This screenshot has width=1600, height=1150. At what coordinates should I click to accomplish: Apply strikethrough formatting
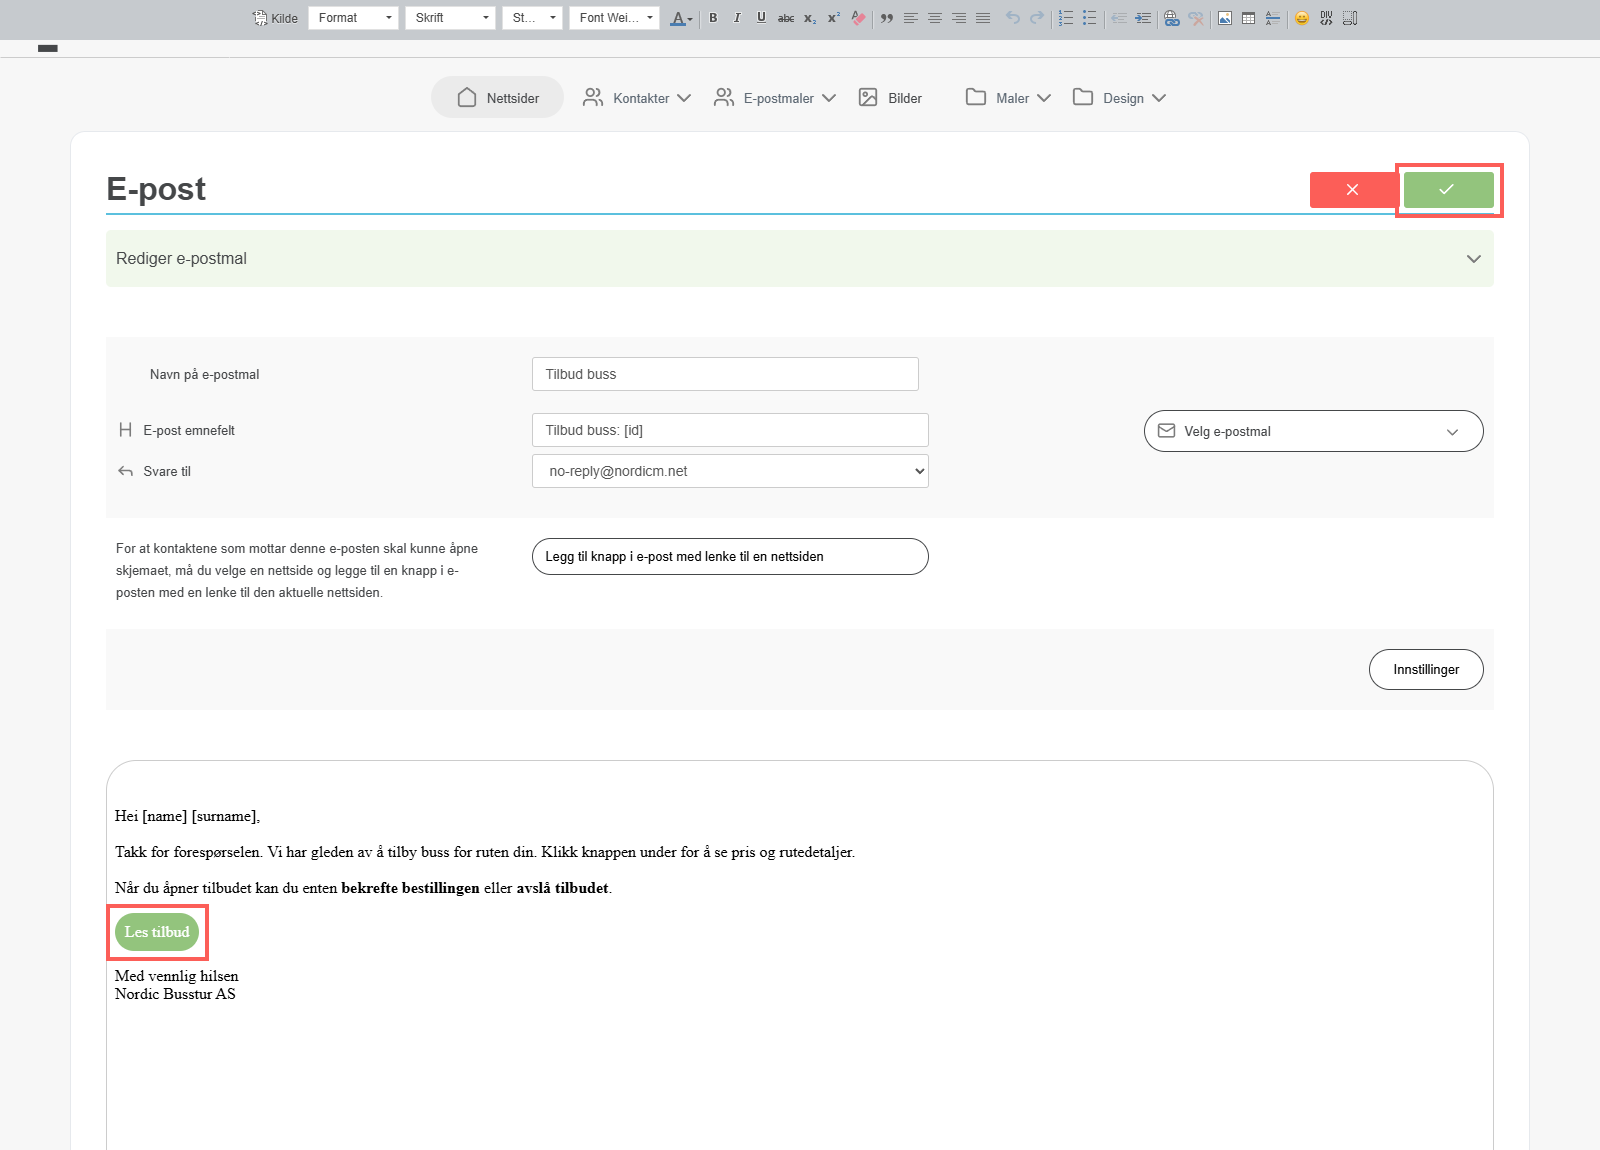(x=786, y=18)
